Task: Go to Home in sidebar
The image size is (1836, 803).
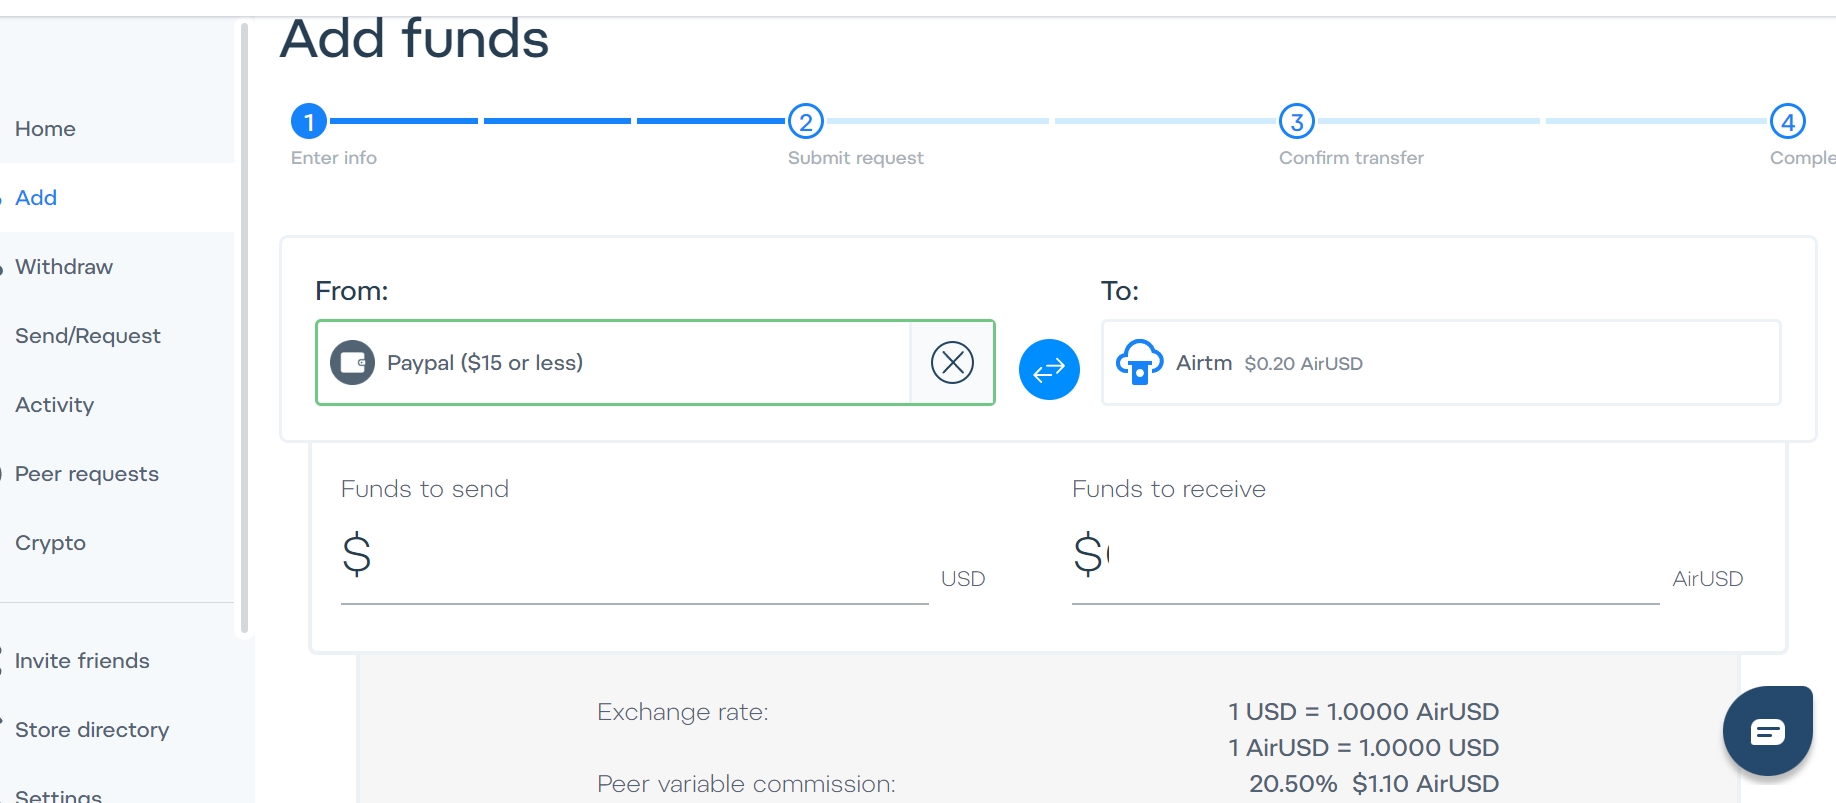Action: 45,129
